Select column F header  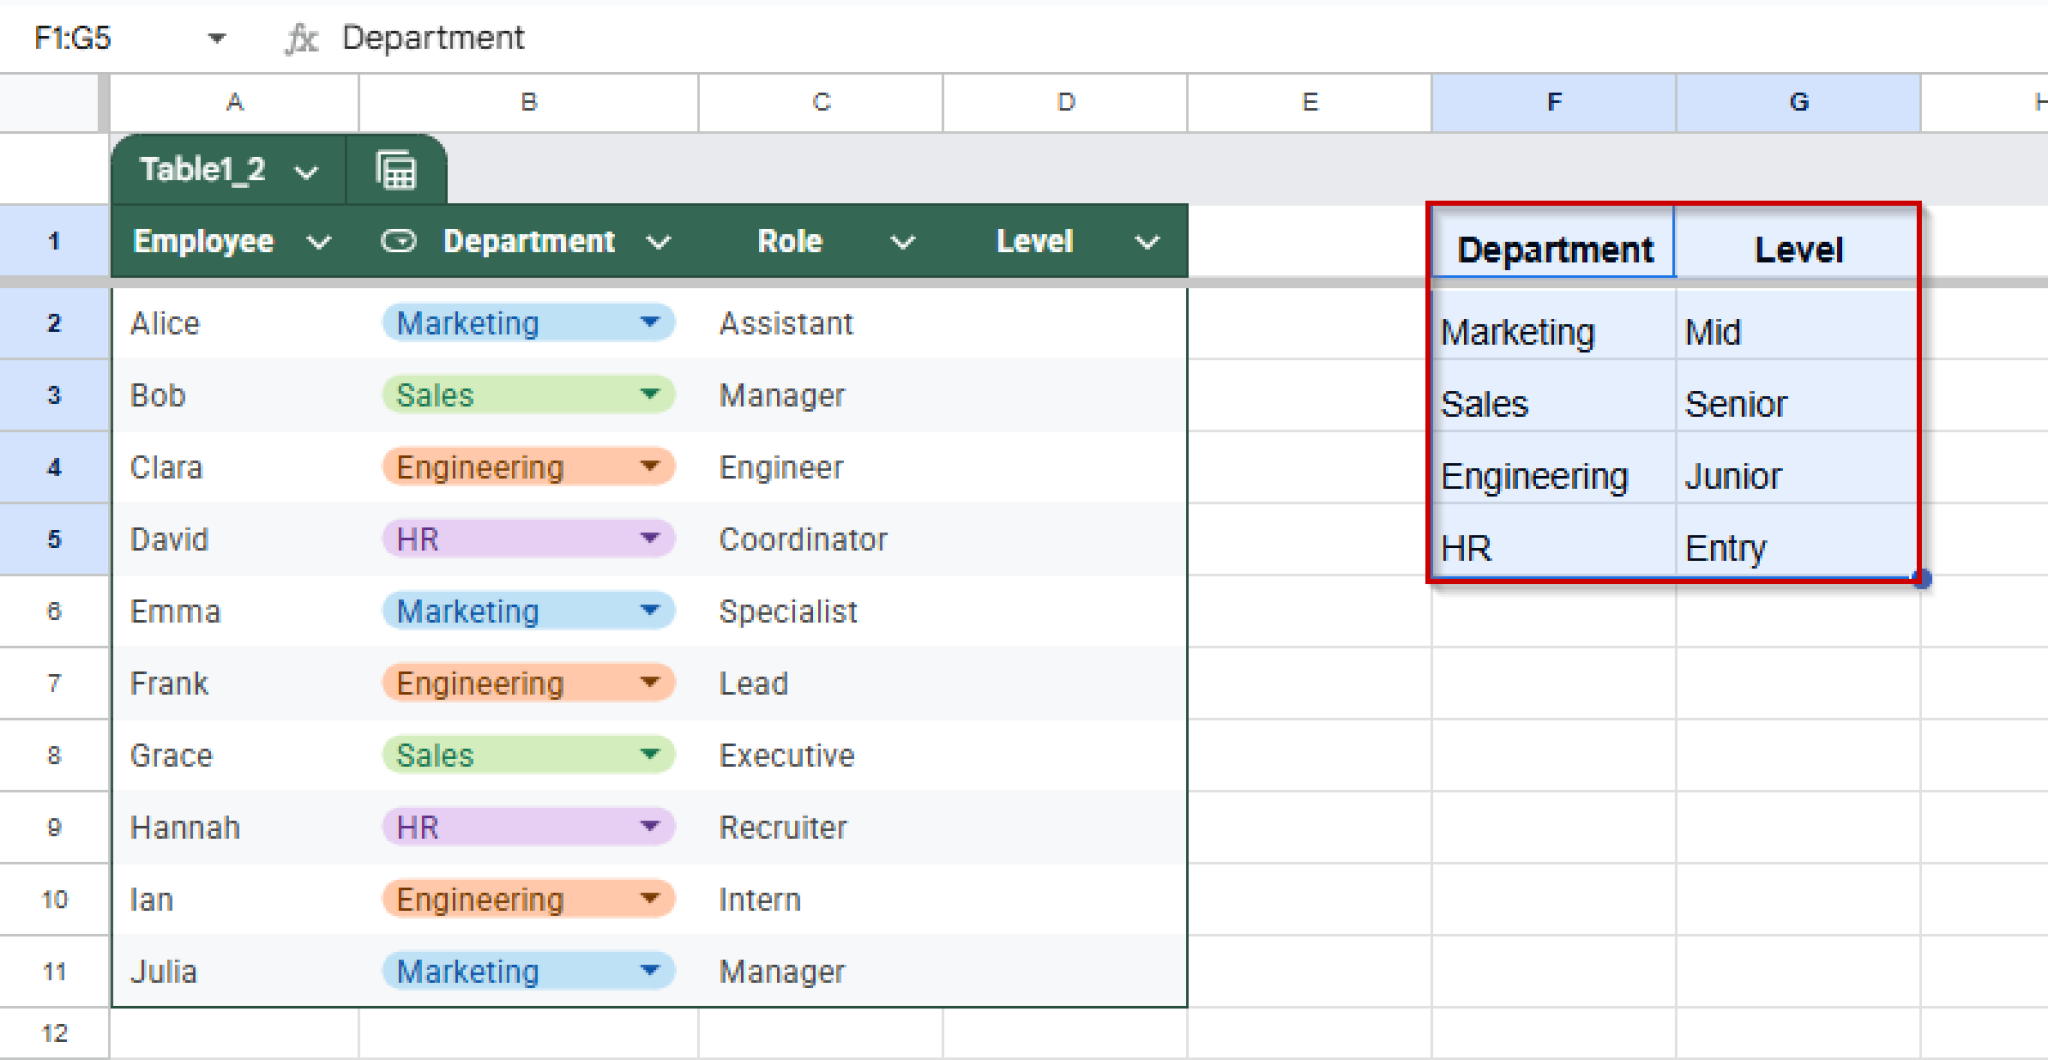point(1552,102)
